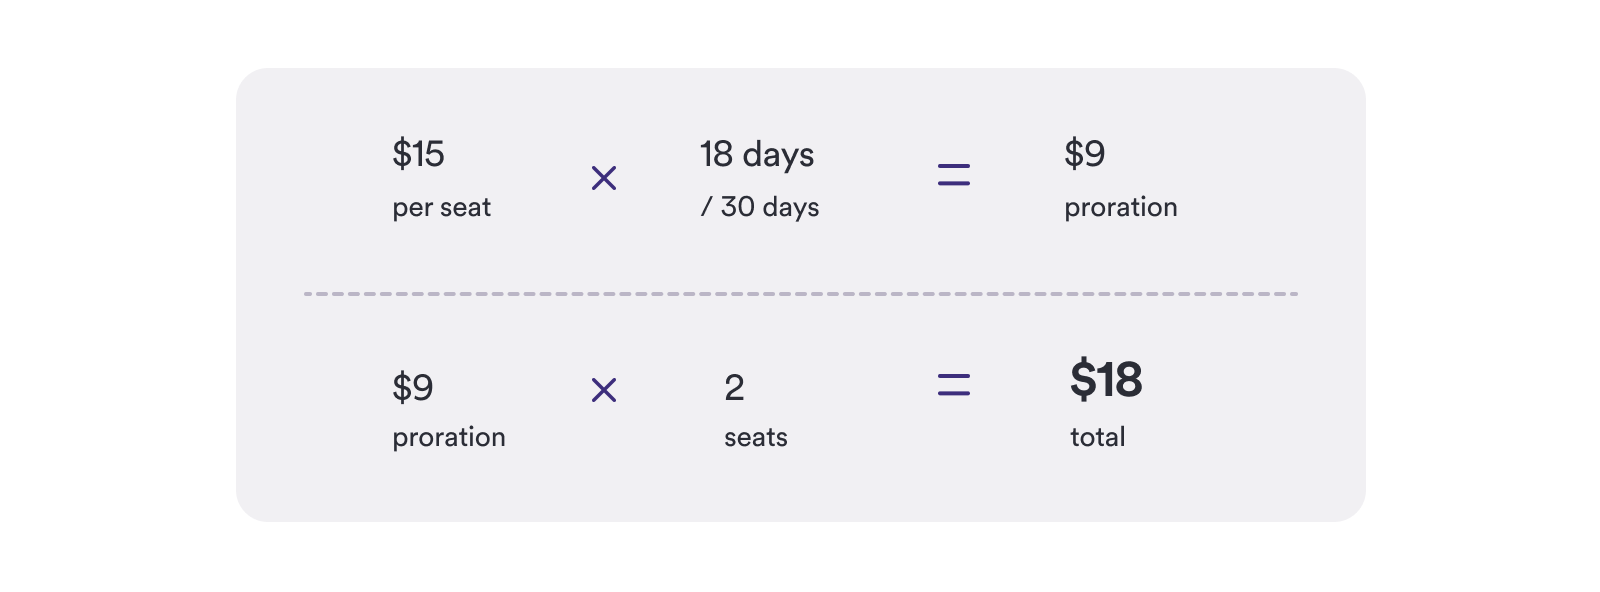Viewport: 1600px width, 592px height.
Task: Click the "/ 30 days" denominator text
Action: click(760, 207)
